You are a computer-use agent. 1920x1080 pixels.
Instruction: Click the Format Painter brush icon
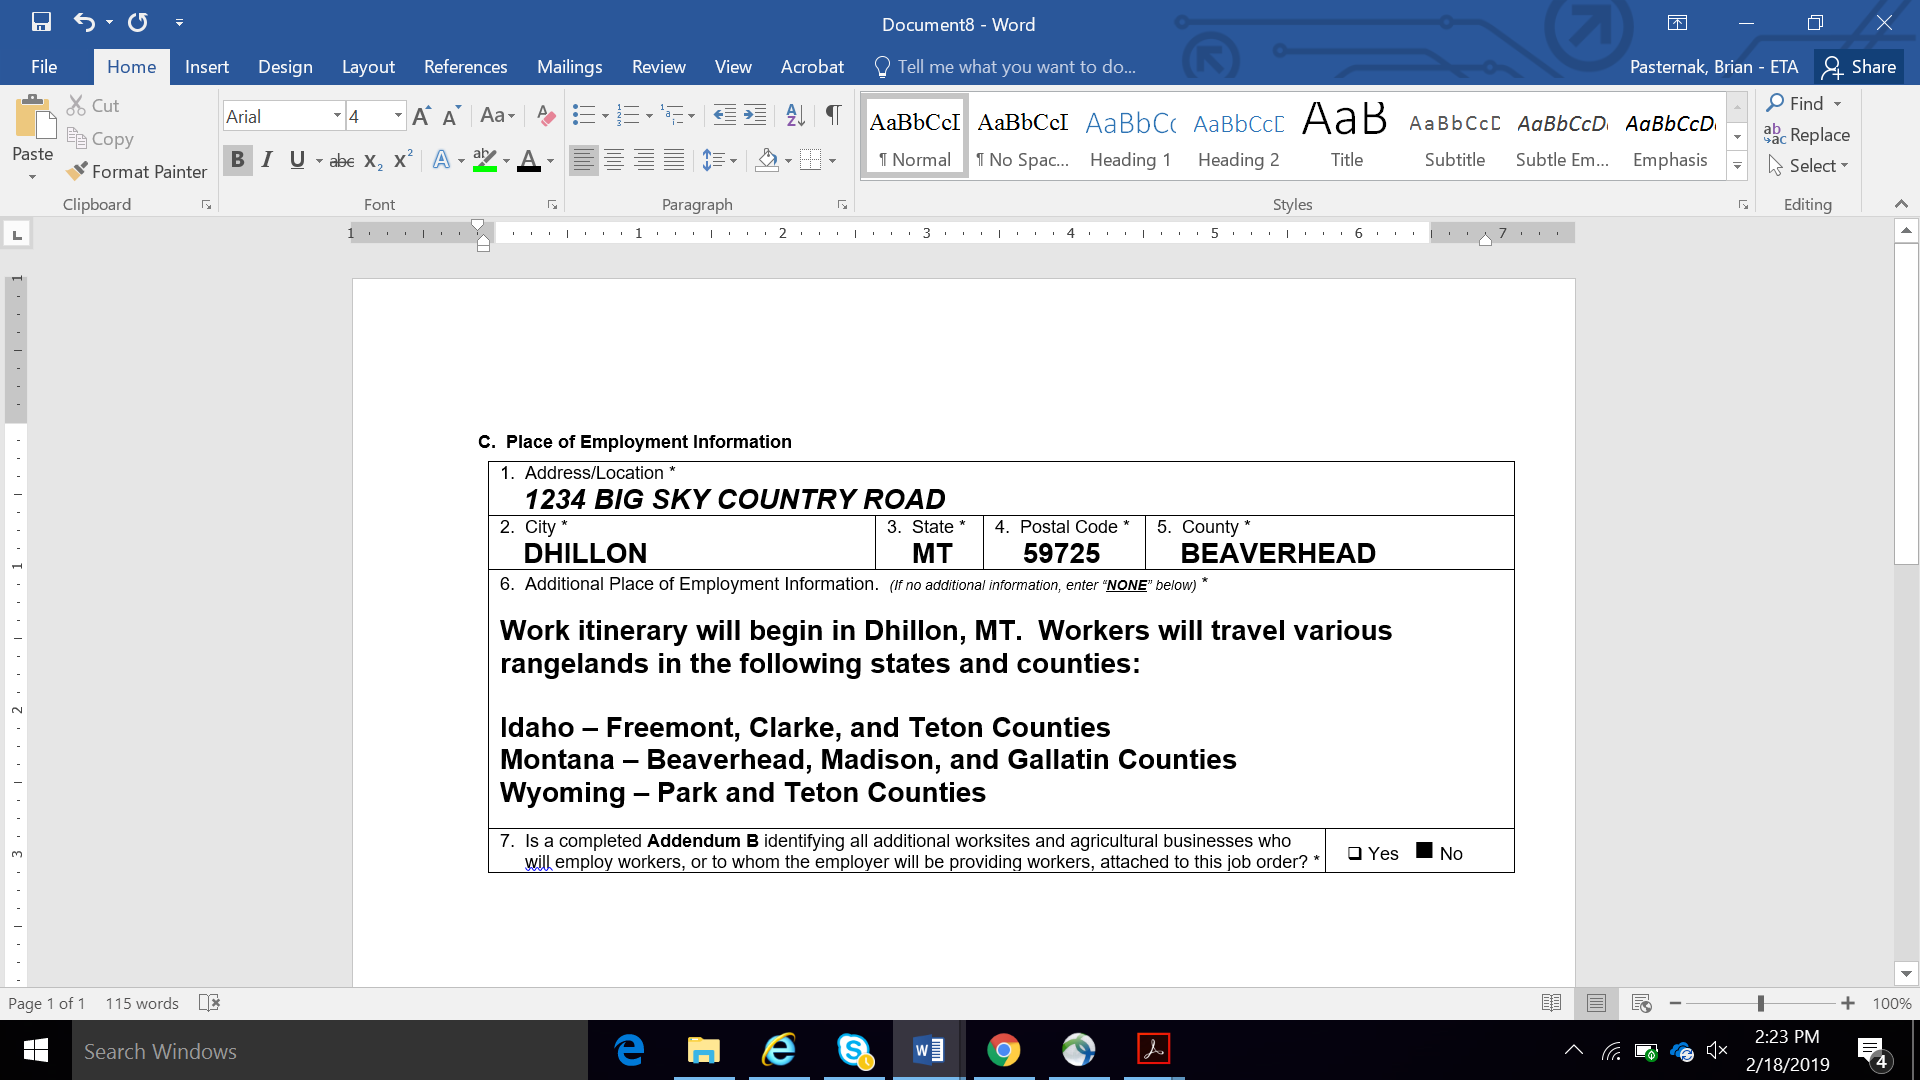point(77,172)
